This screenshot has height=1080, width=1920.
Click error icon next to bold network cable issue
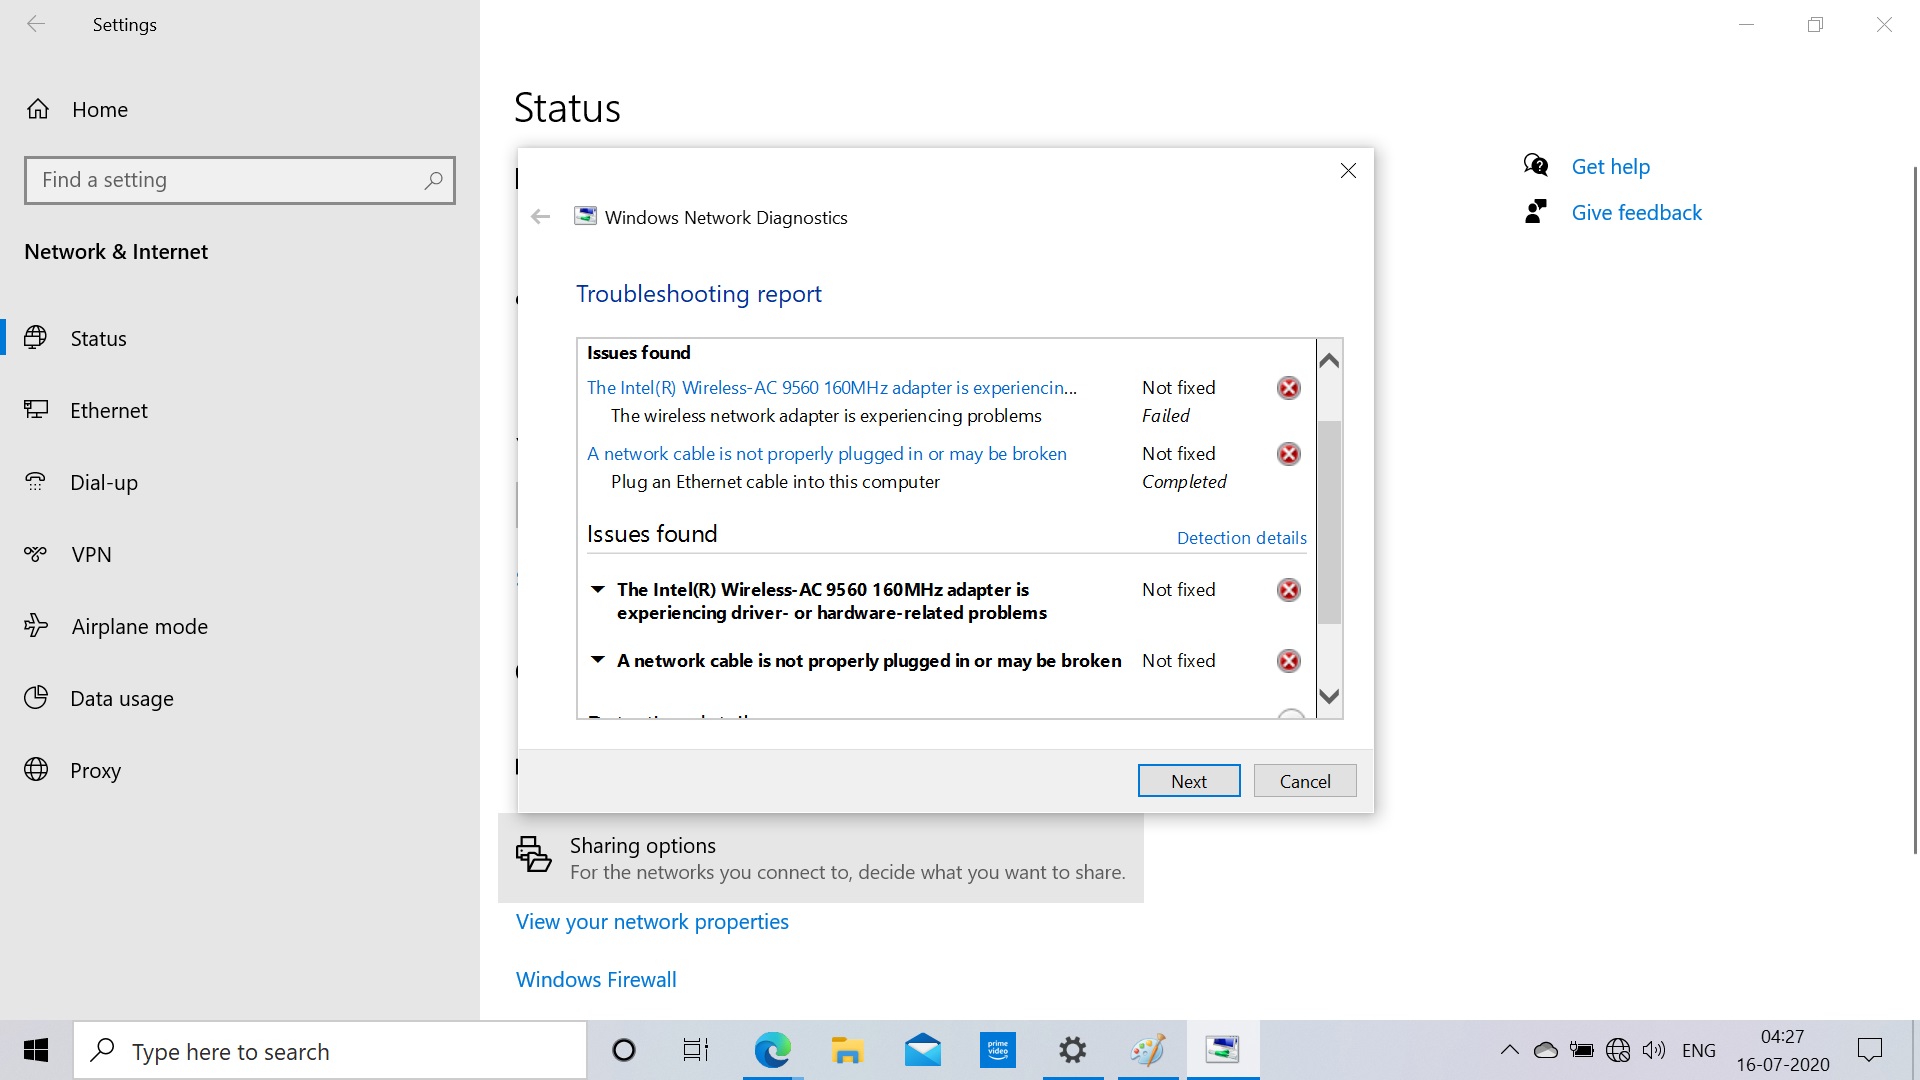coord(1289,661)
